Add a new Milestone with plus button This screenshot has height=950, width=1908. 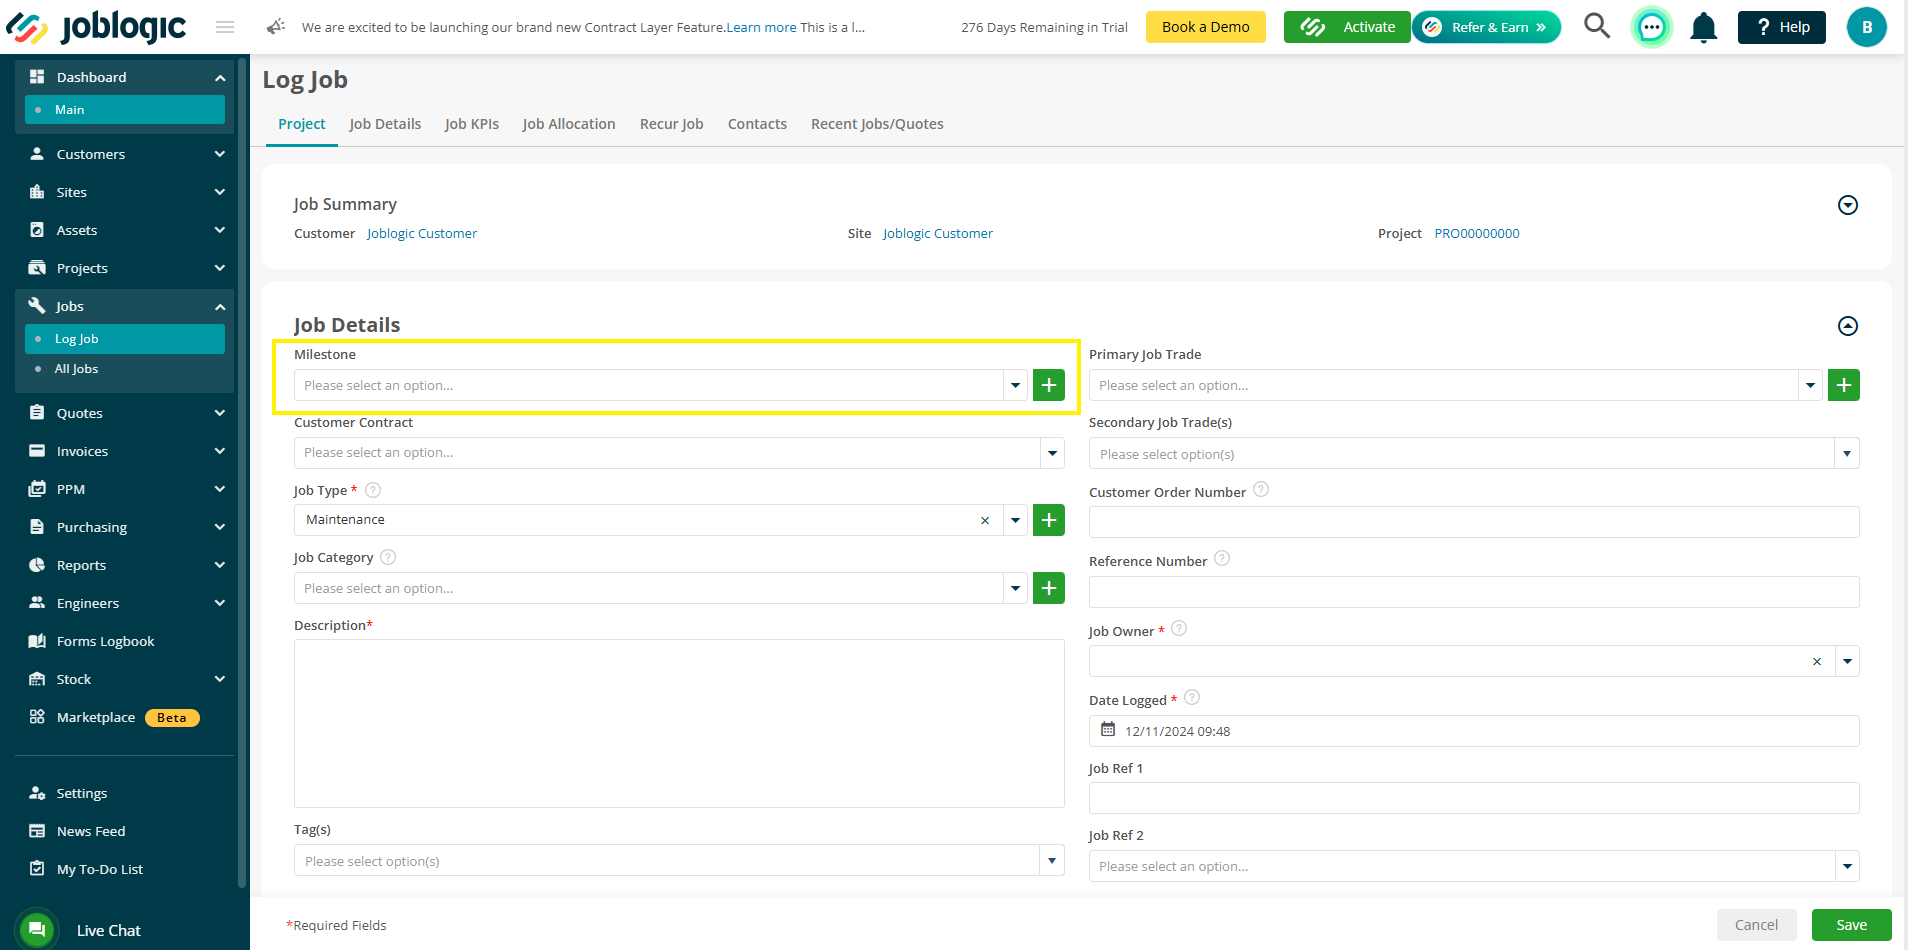point(1048,385)
